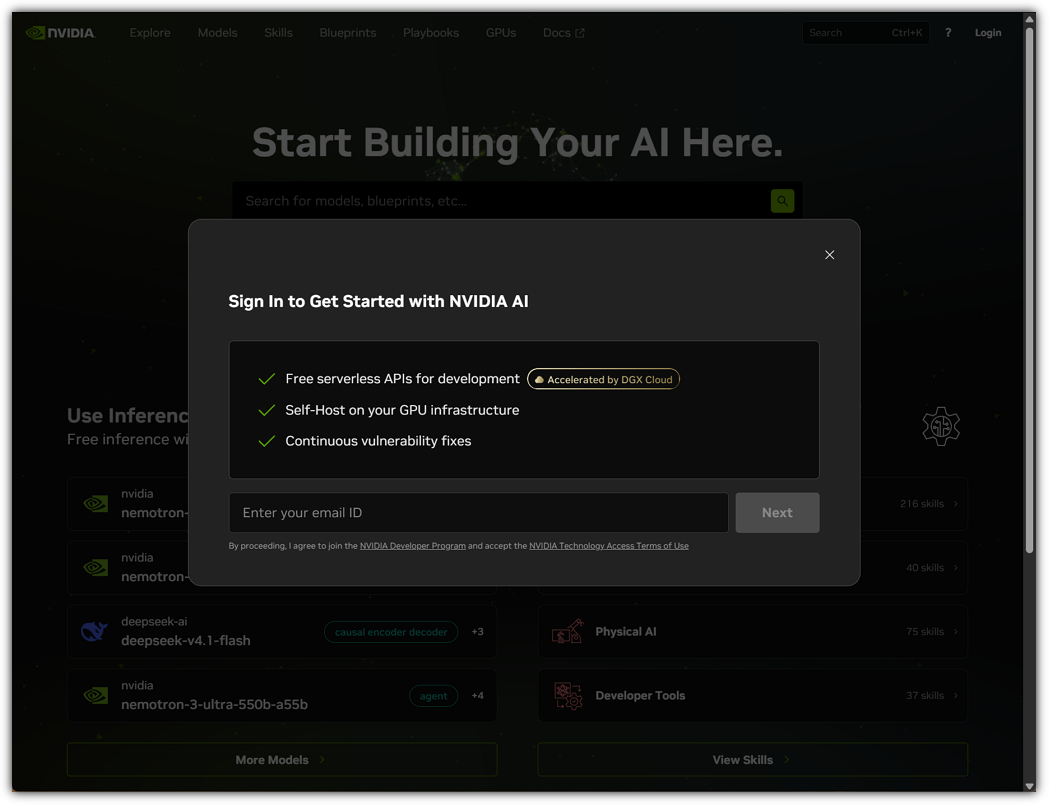This screenshot has width=1049, height=805.
Task: Open the NVIDIA Developer Program link
Action: (413, 546)
